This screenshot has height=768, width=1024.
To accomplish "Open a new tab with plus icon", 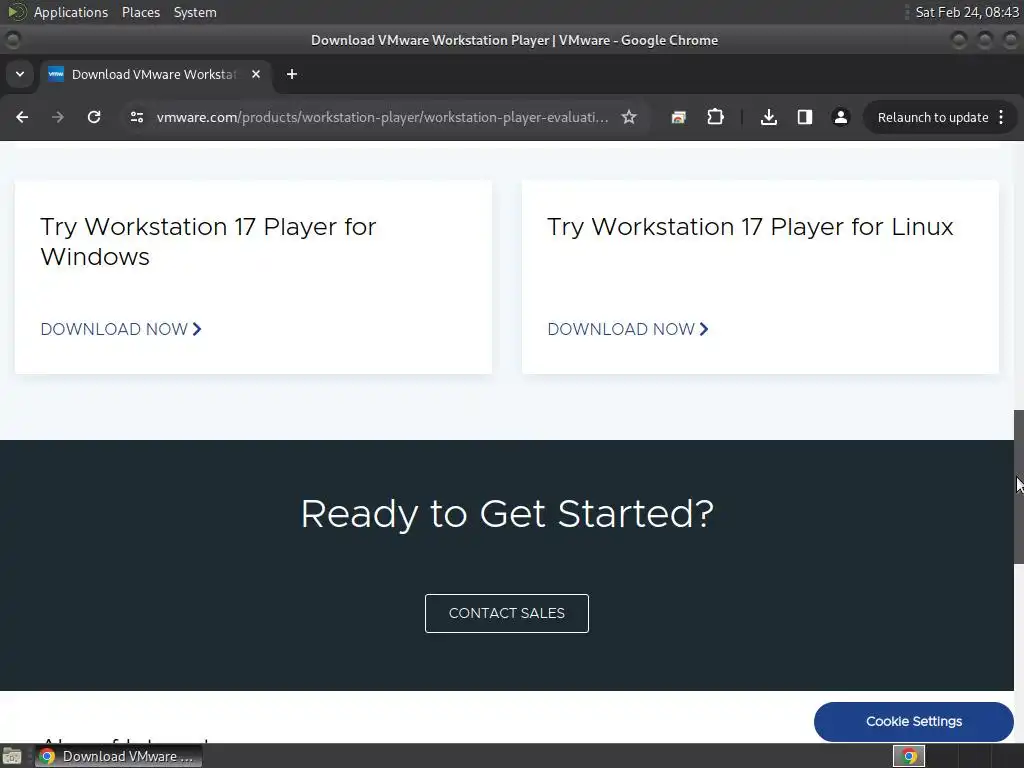I will point(292,74).
